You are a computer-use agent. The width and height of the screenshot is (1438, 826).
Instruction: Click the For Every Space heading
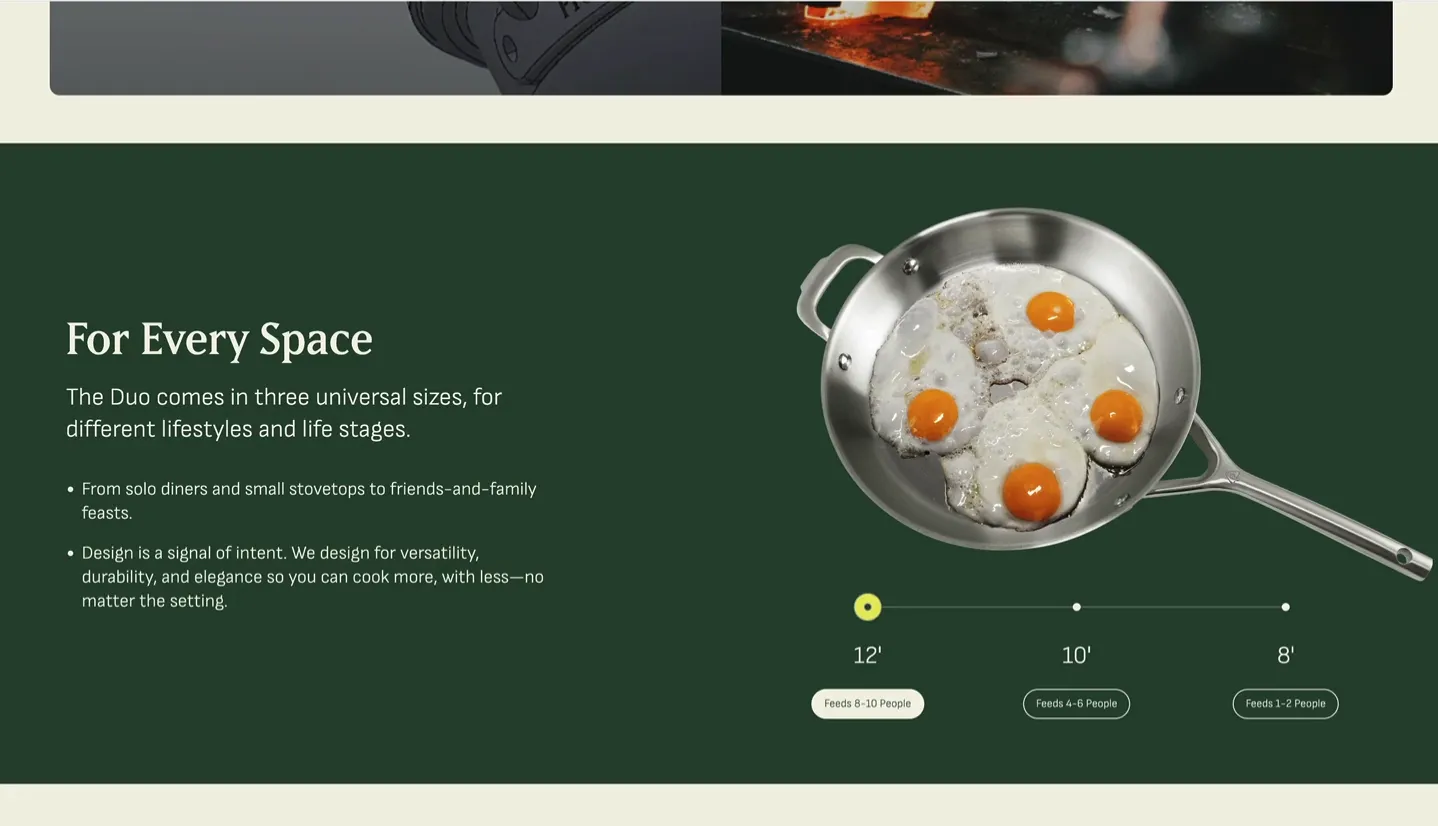pyautogui.click(x=219, y=339)
